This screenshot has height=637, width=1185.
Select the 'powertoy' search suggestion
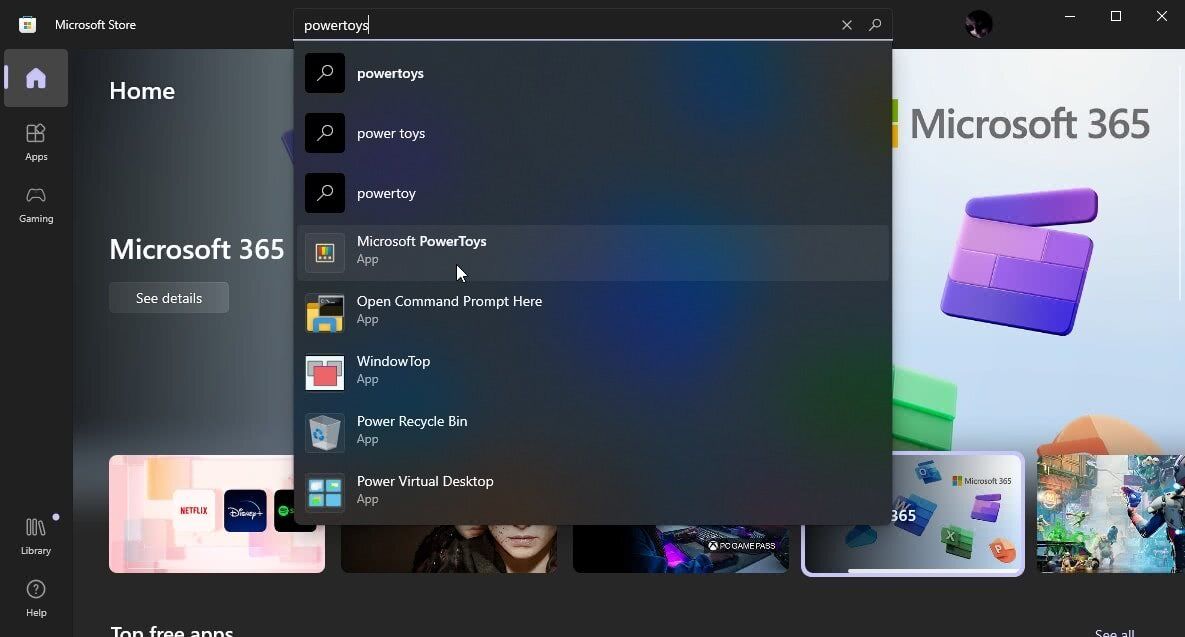pos(592,193)
